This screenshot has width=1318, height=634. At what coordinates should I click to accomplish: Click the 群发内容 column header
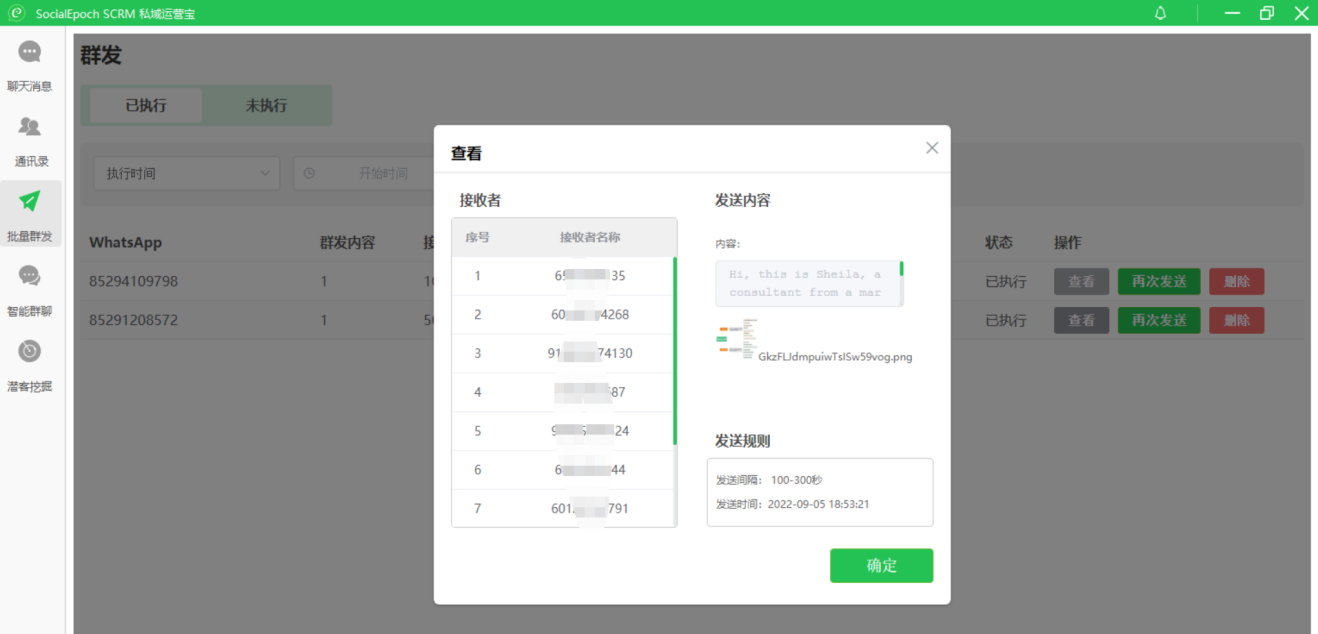point(347,242)
